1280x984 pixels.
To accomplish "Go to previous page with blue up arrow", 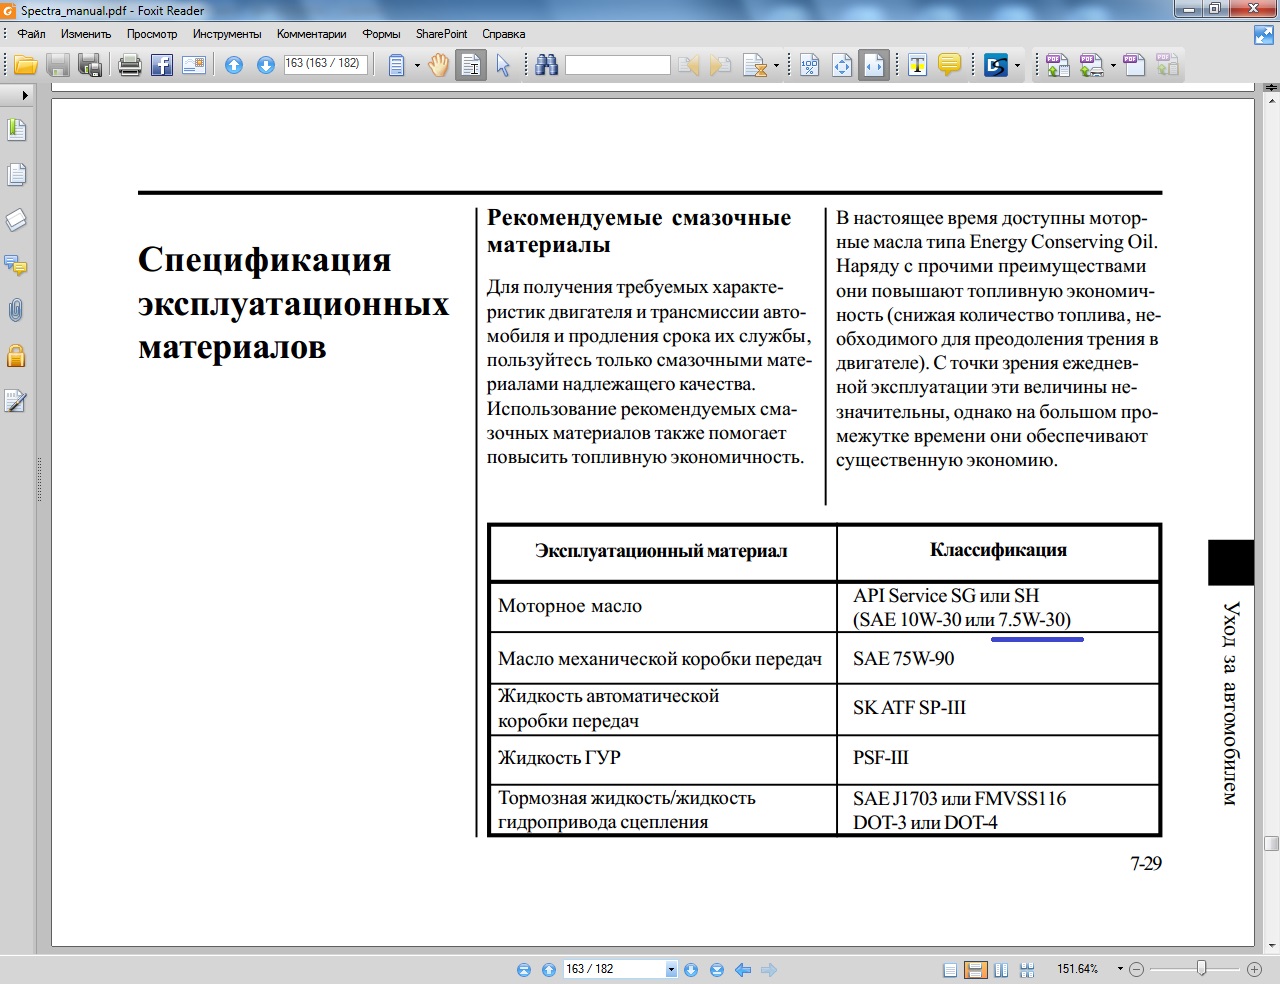I will point(234,66).
